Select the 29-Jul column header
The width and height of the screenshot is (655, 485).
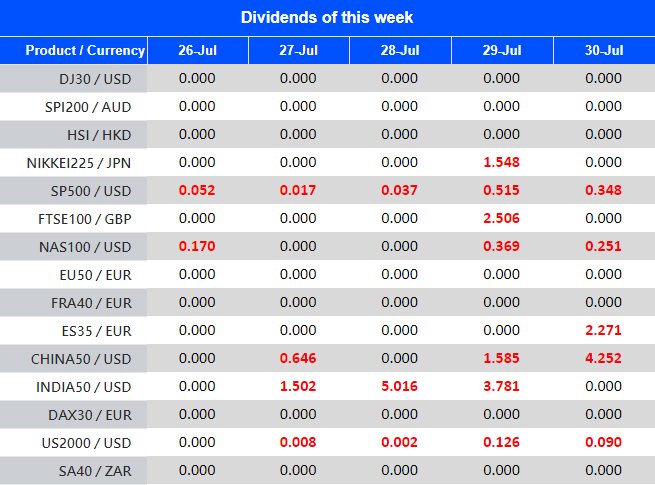(501, 50)
